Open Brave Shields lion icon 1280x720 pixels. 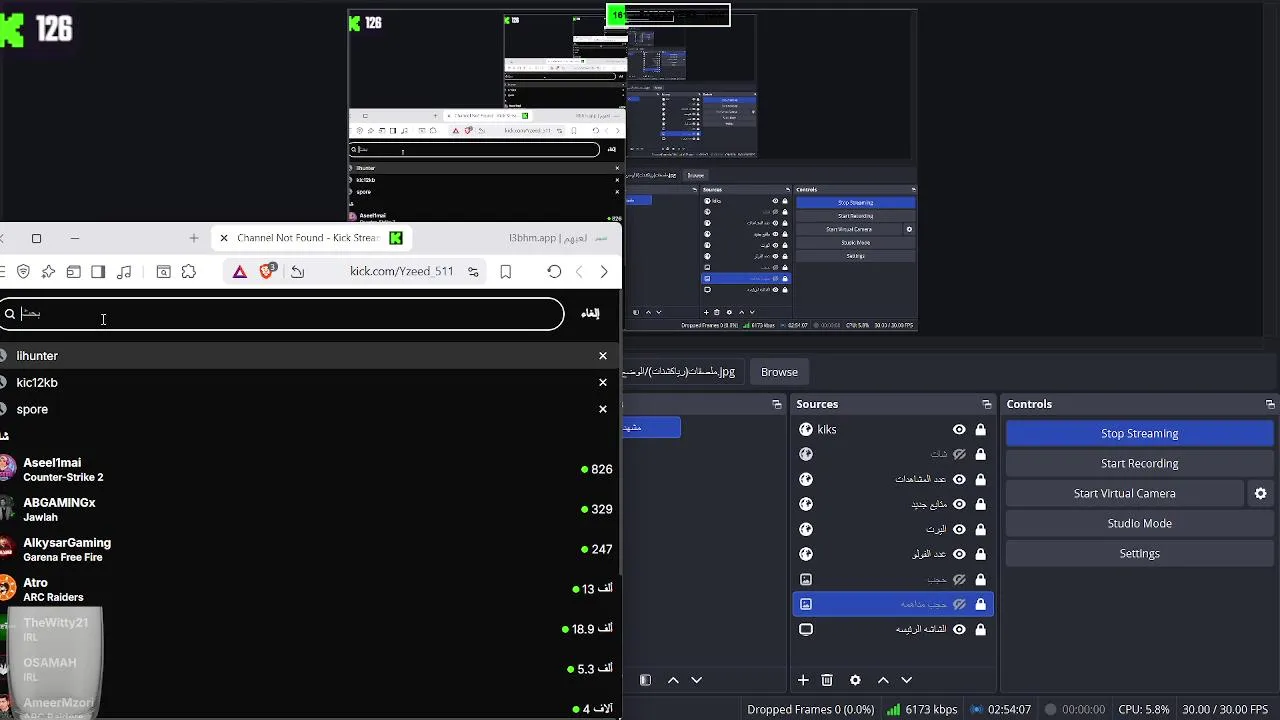267,271
